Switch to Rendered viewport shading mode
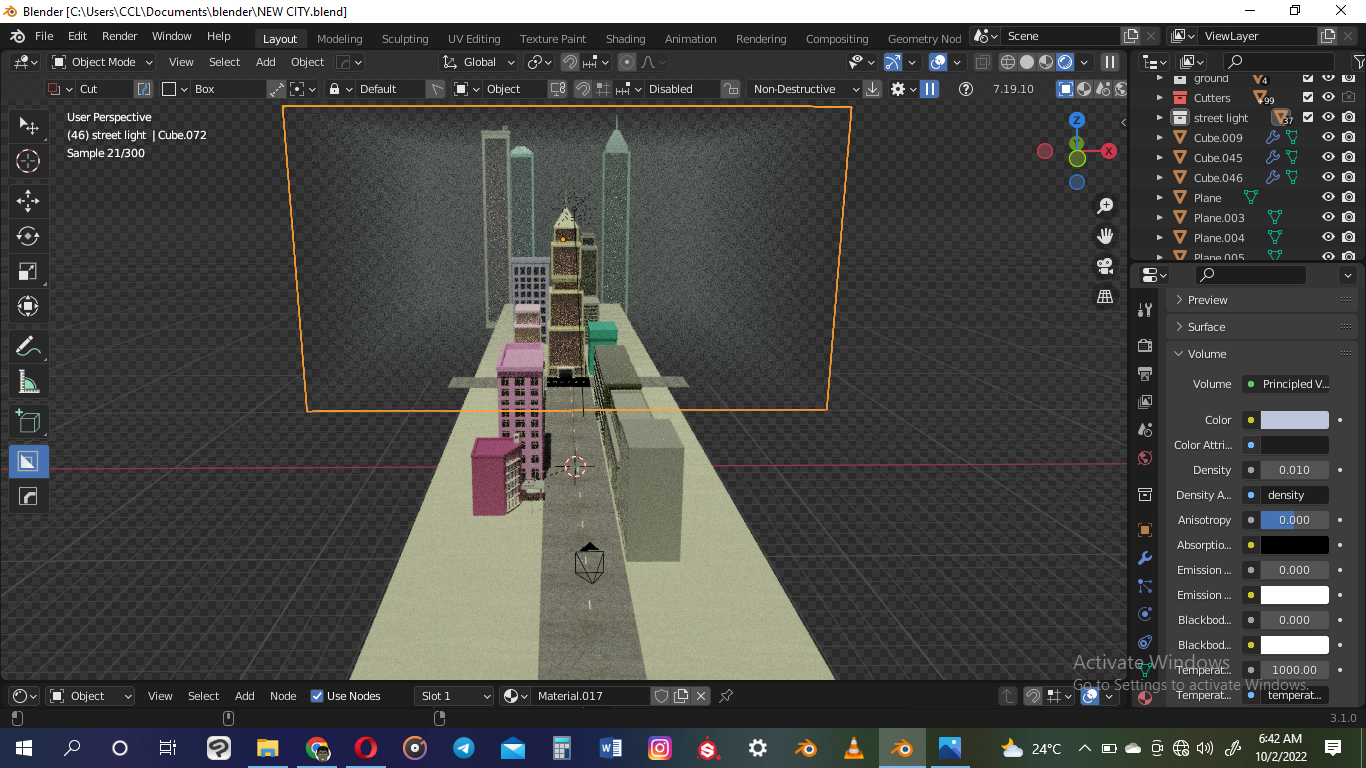Image resolution: width=1366 pixels, height=768 pixels. (1065, 62)
